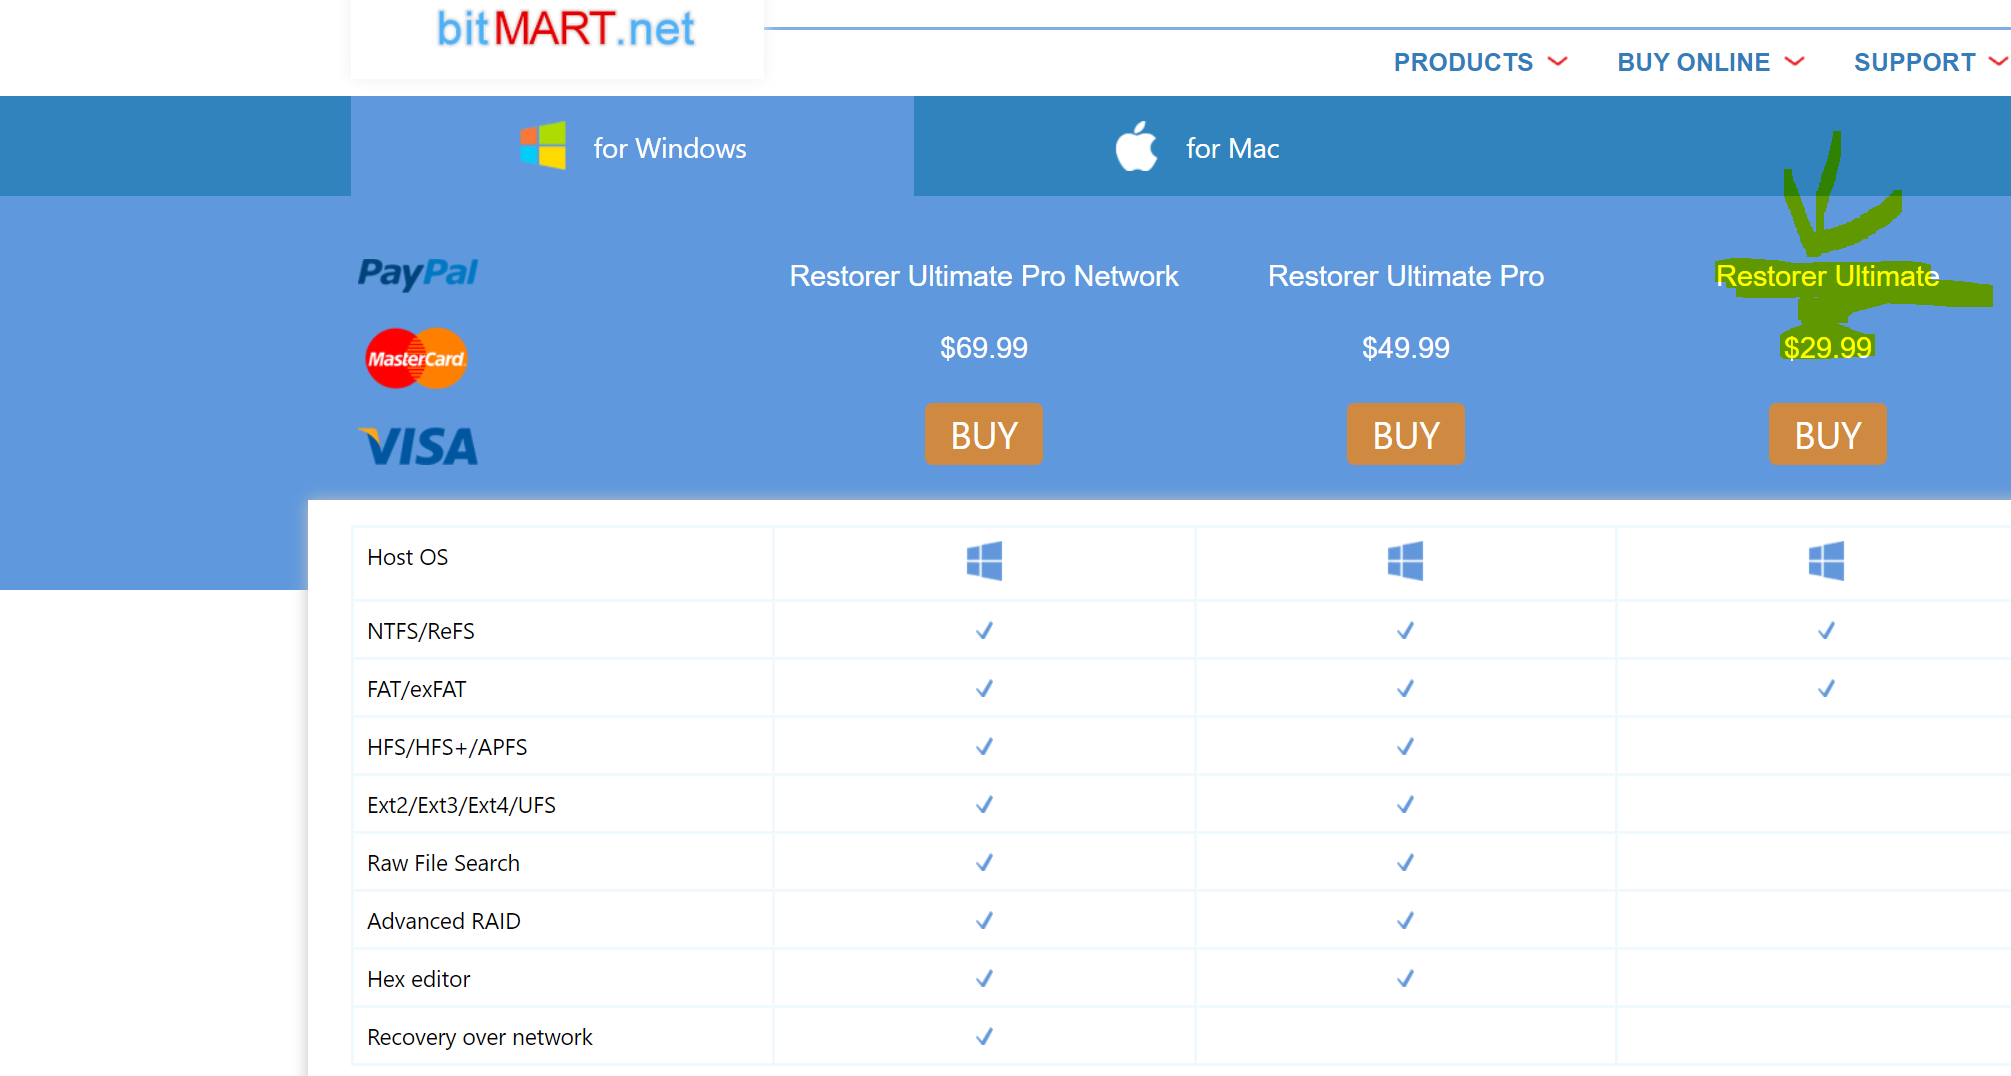Image resolution: width=2011 pixels, height=1076 pixels.
Task: Click the HFS/HFS+/APFS row label
Action: (x=446, y=747)
